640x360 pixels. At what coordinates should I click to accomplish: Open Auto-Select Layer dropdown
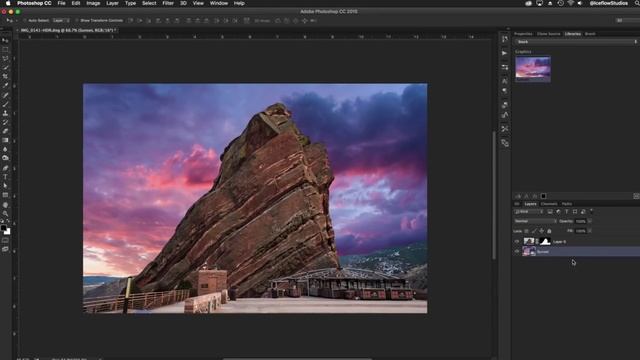pos(61,20)
